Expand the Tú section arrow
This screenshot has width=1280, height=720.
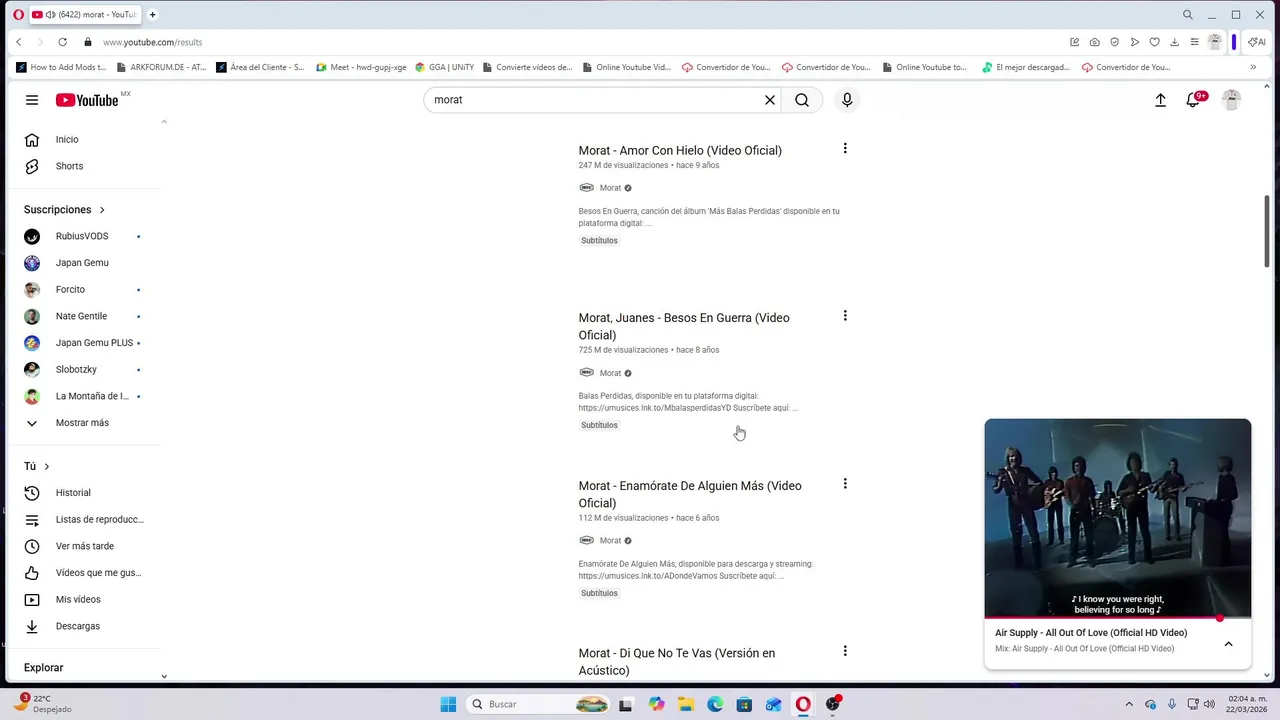pos(46,467)
